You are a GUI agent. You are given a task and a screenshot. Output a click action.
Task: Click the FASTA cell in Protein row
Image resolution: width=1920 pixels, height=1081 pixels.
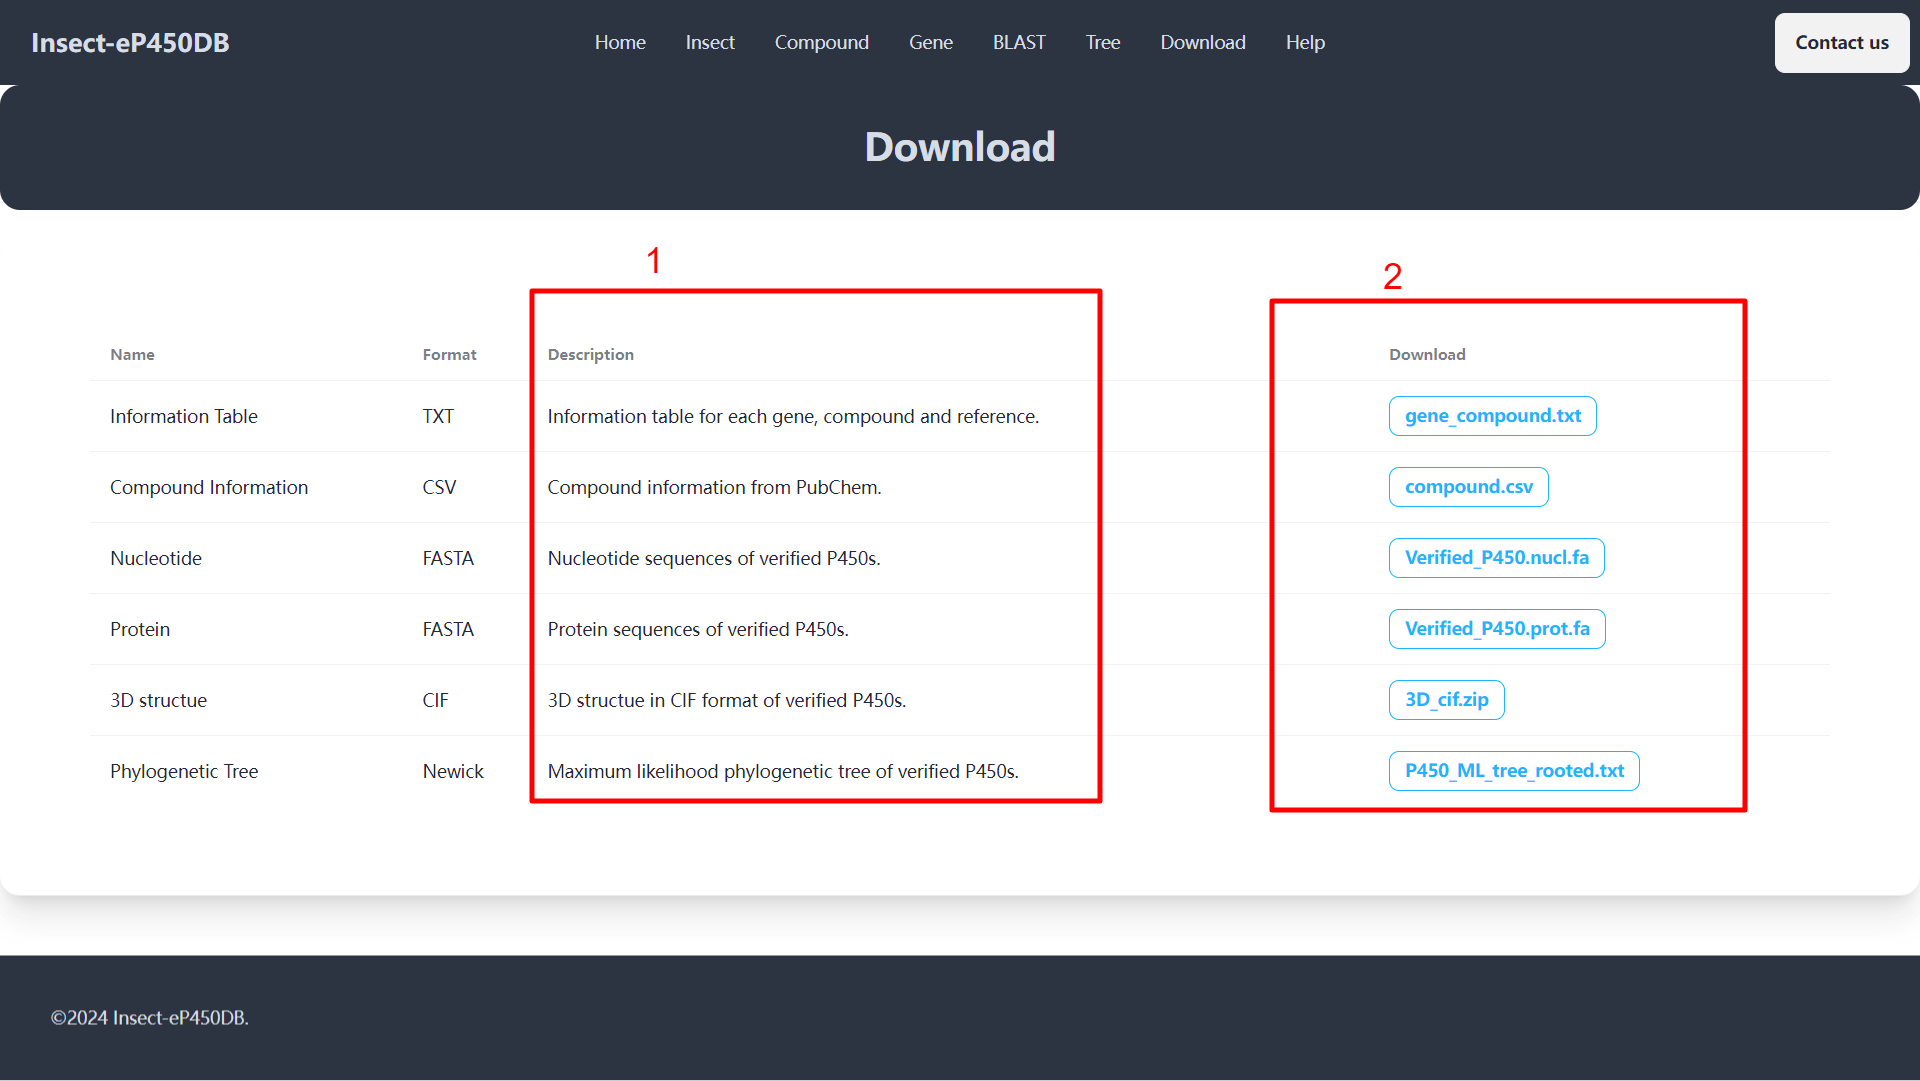click(448, 630)
